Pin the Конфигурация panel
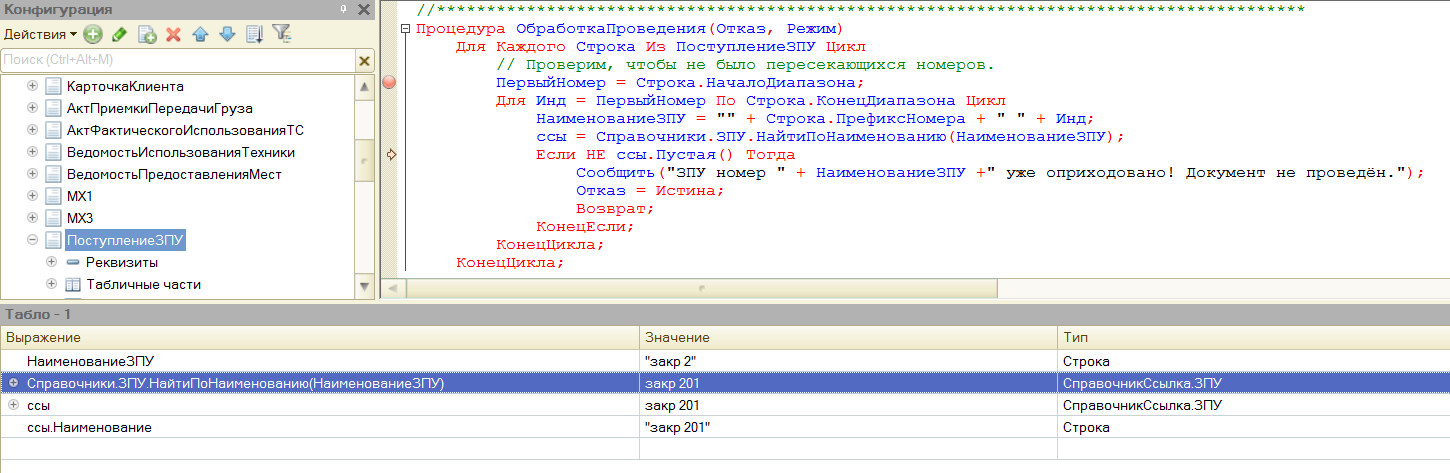The height and width of the screenshot is (473, 1450). [x=344, y=9]
